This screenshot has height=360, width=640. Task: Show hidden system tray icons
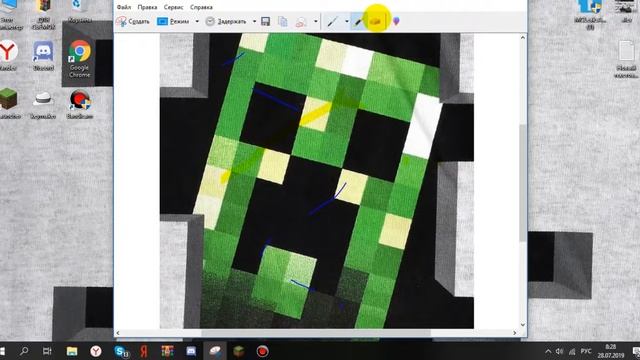coord(548,351)
